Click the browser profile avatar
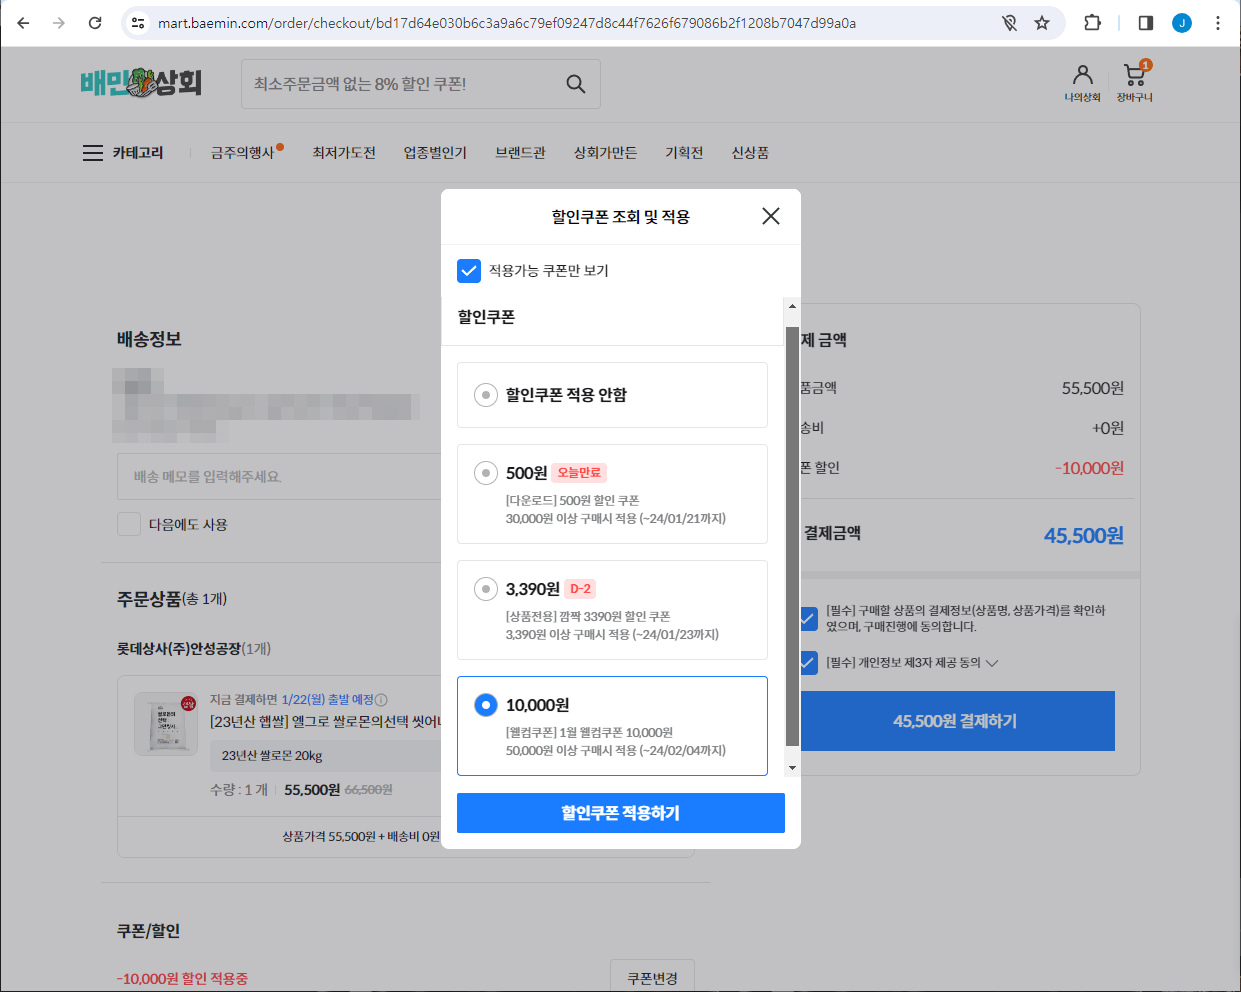The height and width of the screenshot is (992, 1241). point(1182,20)
